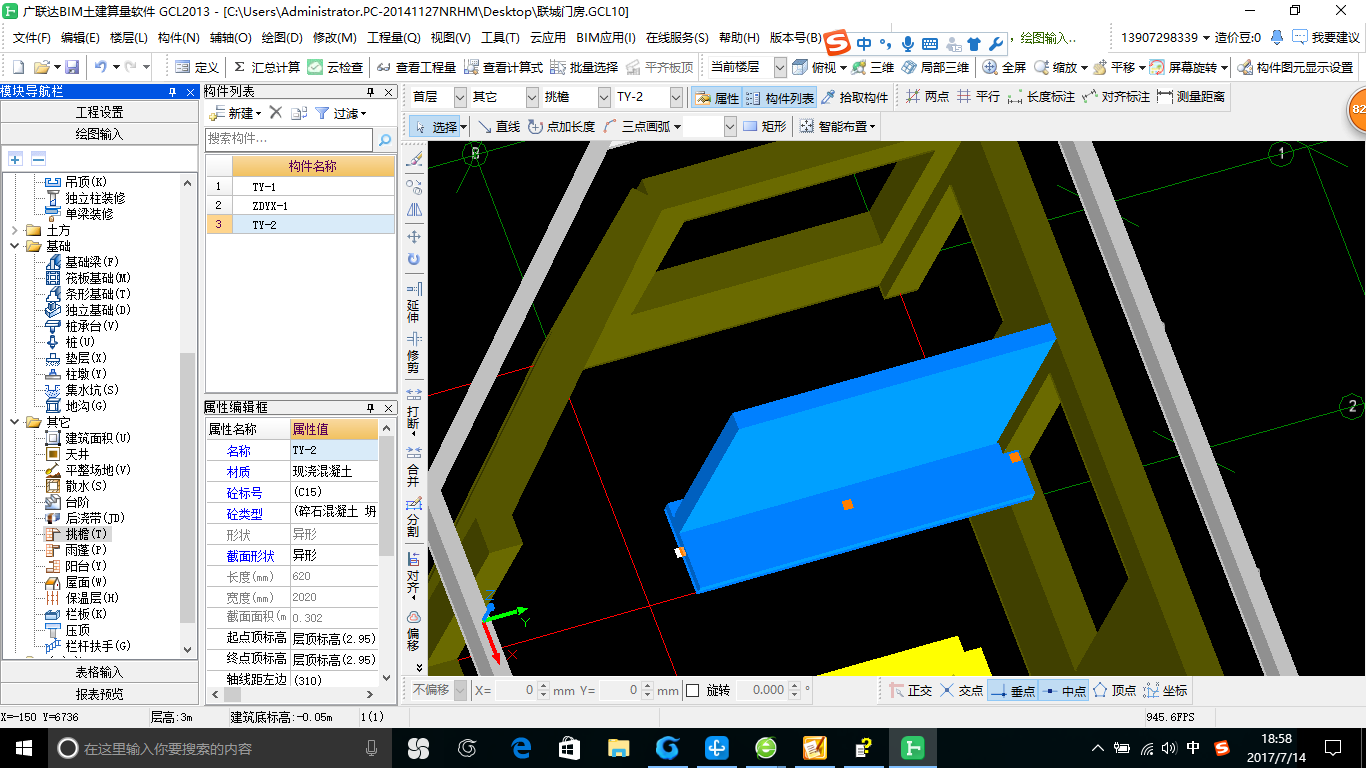Click the 表格输入 table input button

[x=100, y=672]
